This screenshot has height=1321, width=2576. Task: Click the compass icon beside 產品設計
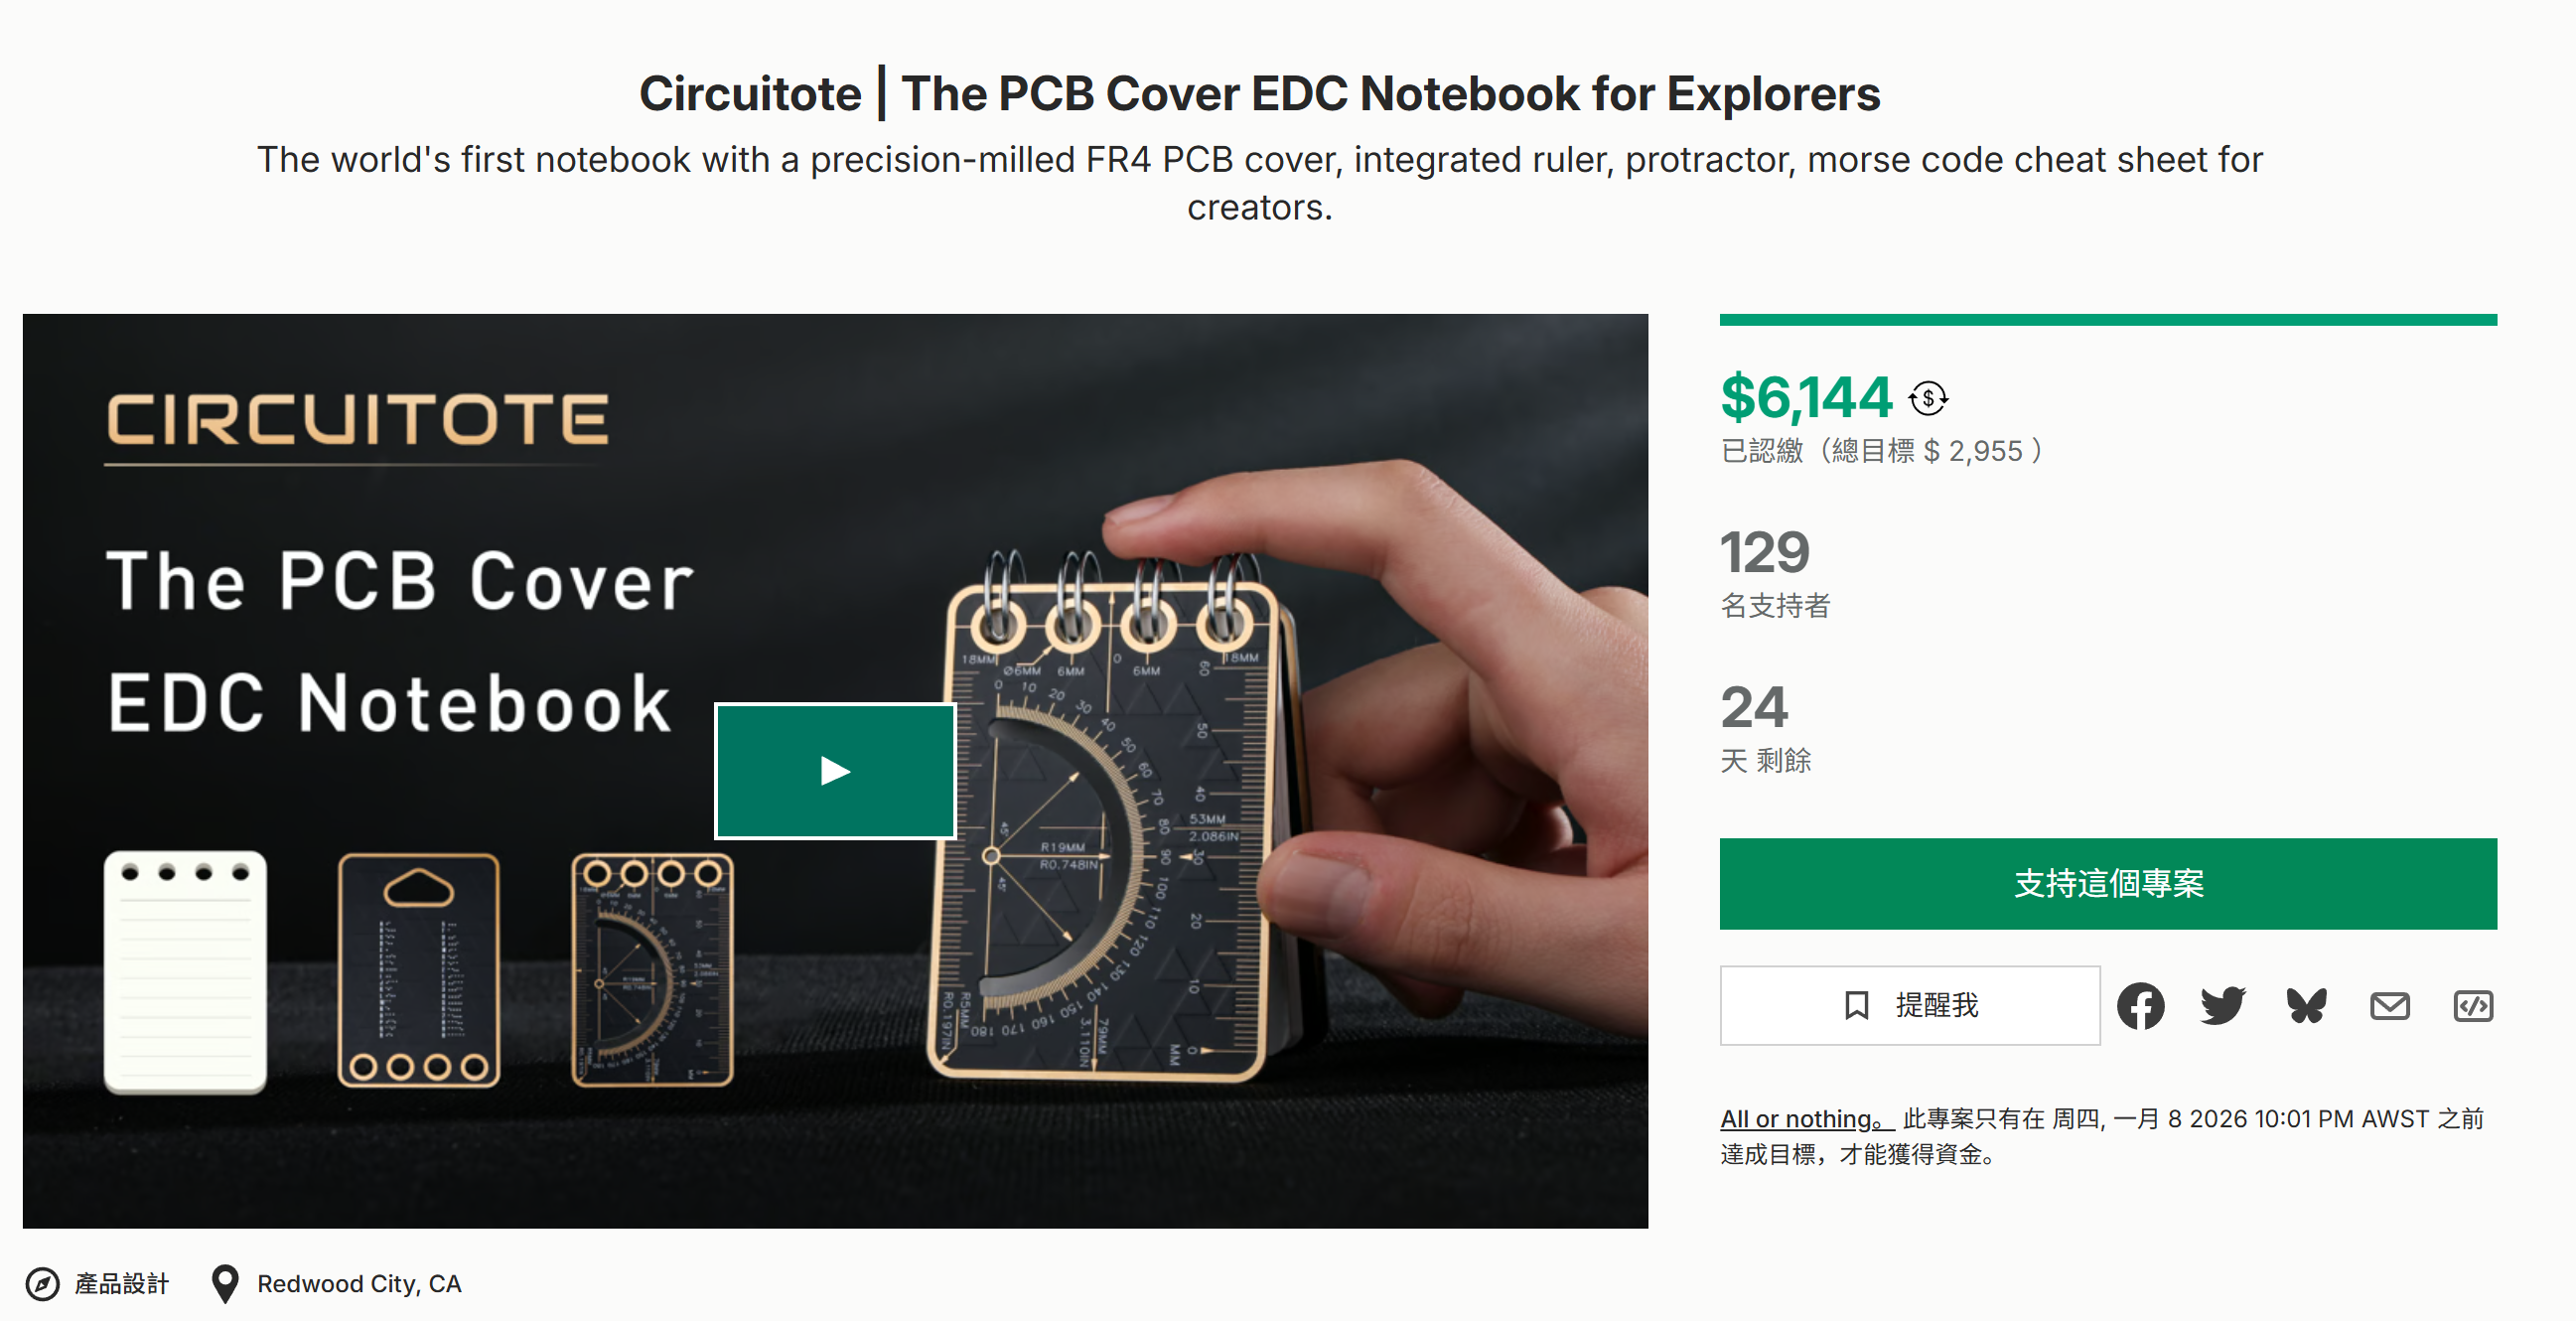click(x=45, y=1284)
